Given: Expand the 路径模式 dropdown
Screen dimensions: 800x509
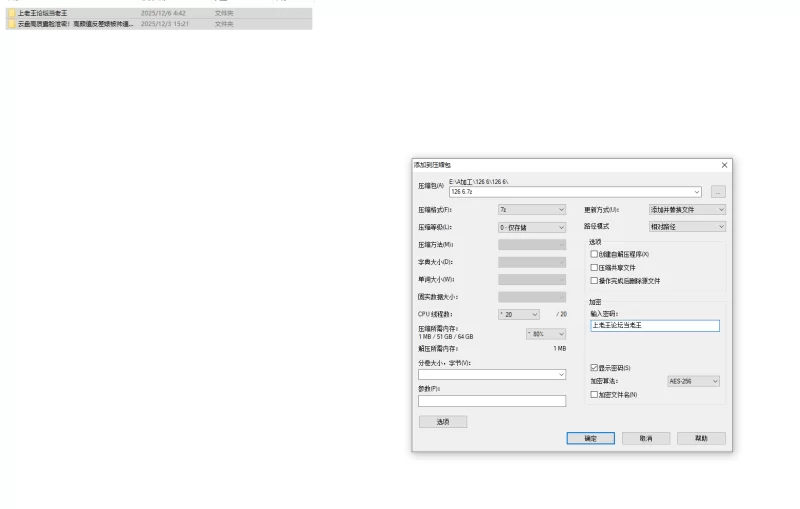Looking at the screenshot, I should click(687, 227).
